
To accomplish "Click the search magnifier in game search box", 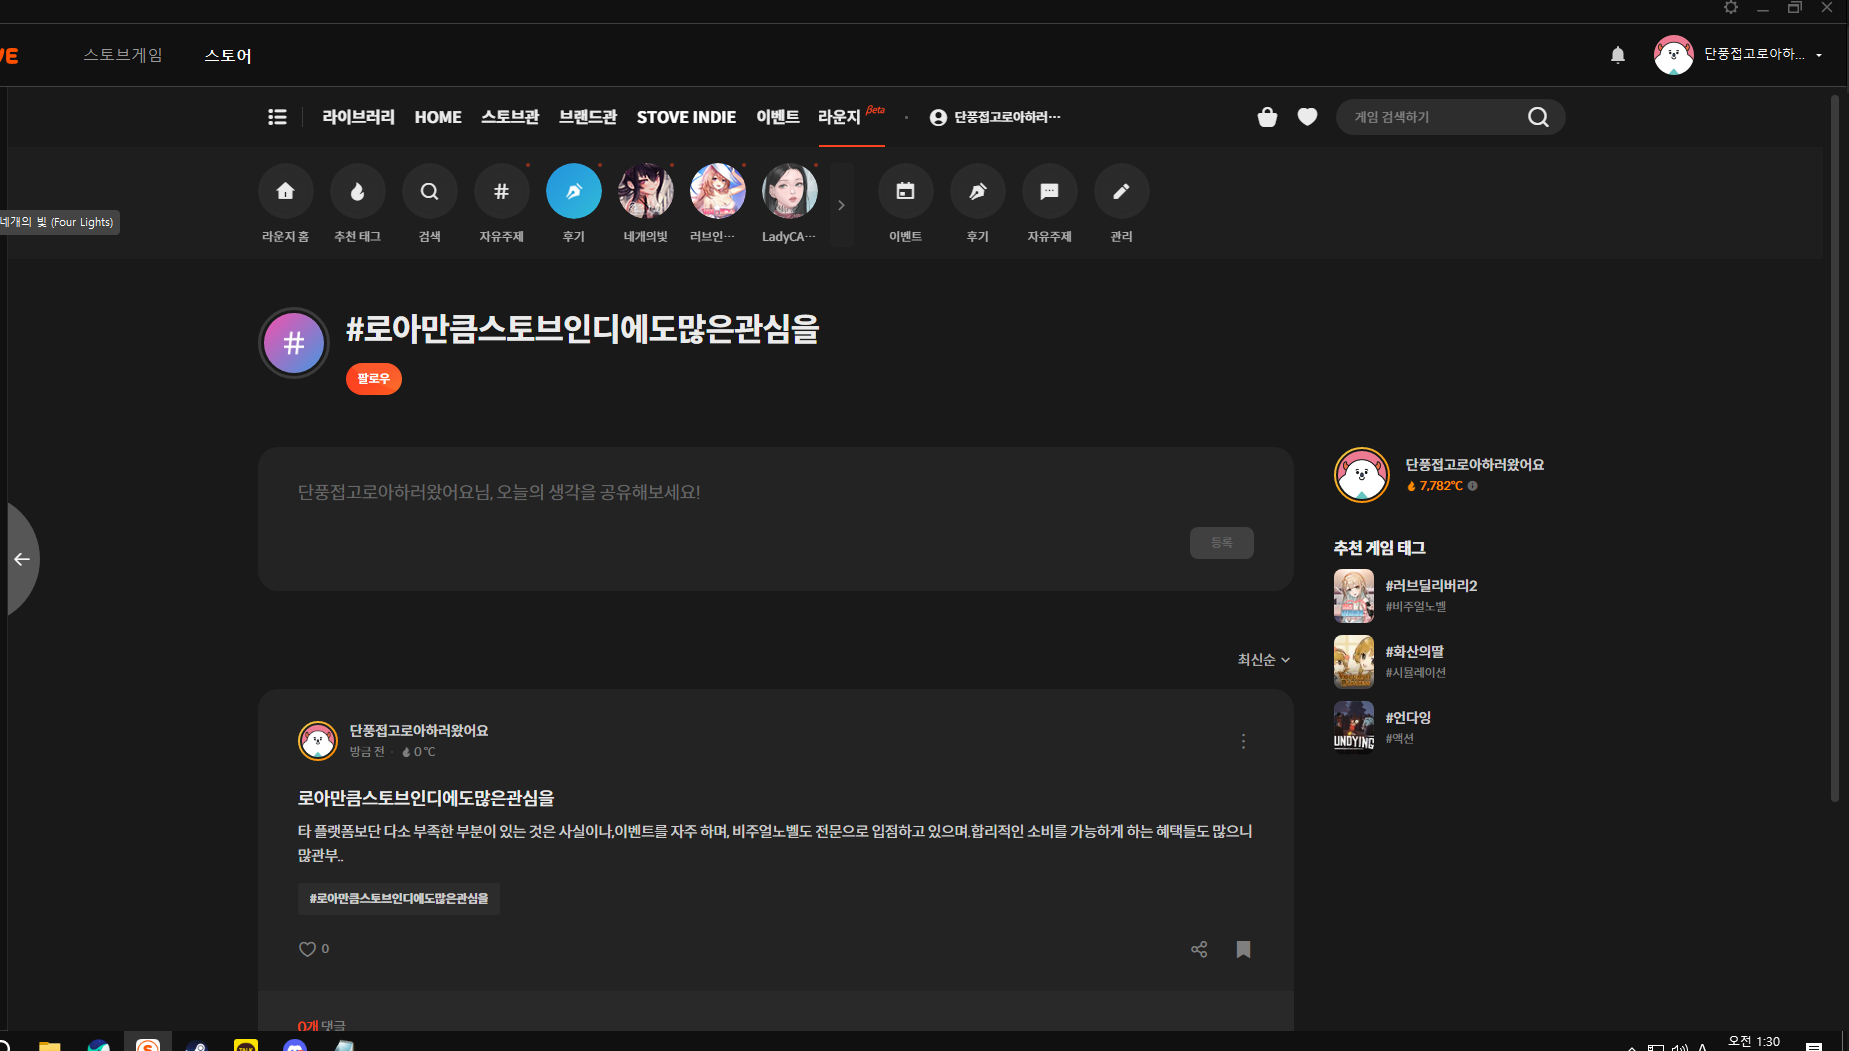I will pos(1538,117).
